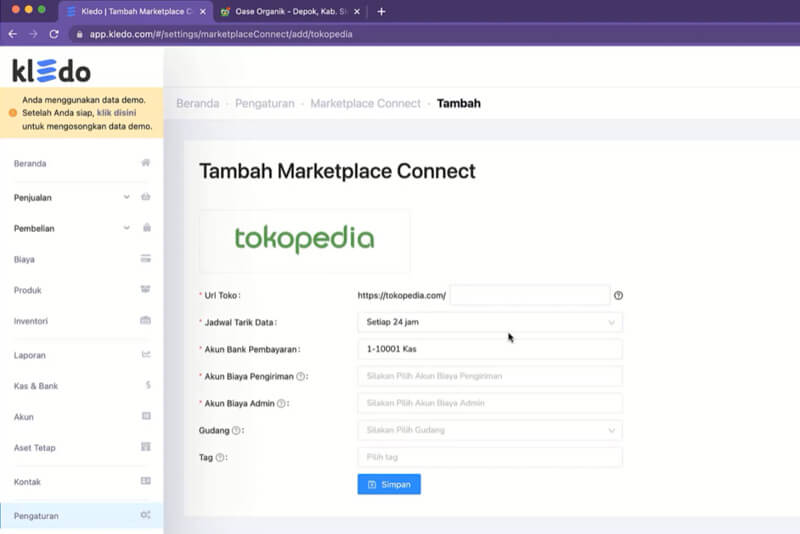Open Pengaturan in sidebar menu
800x534 pixels.
click(x=82, y=516)
